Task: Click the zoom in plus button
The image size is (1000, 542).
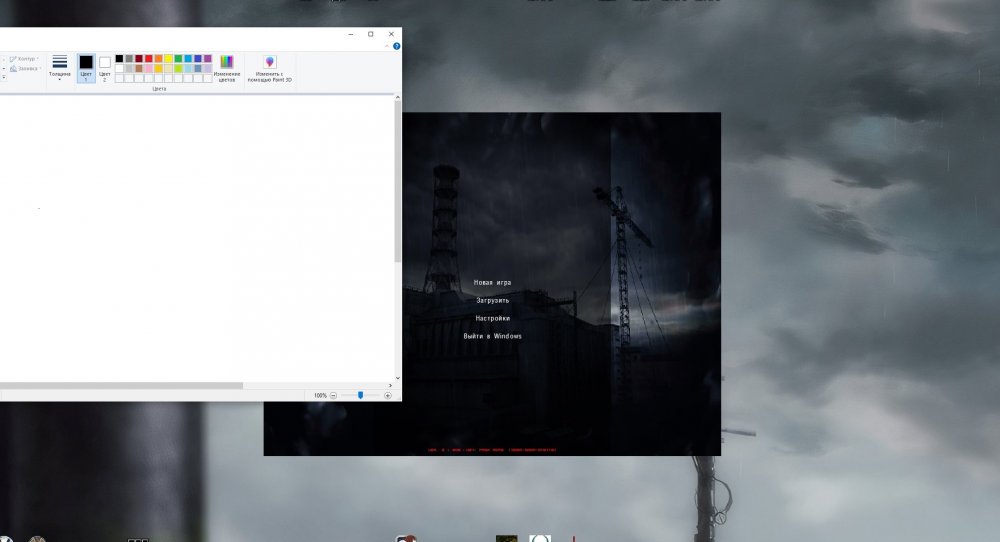Action: pyautogui.click(x=388, y=395)
